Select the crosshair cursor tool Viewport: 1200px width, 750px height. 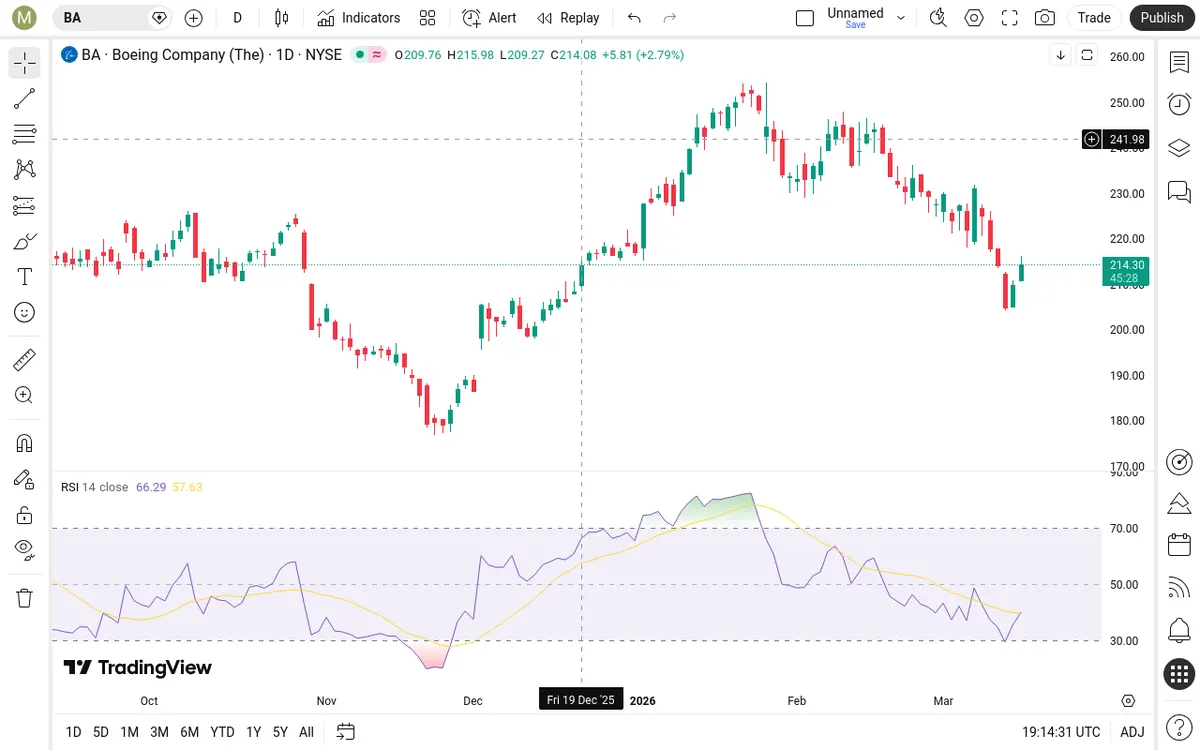(x=25, y=63)
